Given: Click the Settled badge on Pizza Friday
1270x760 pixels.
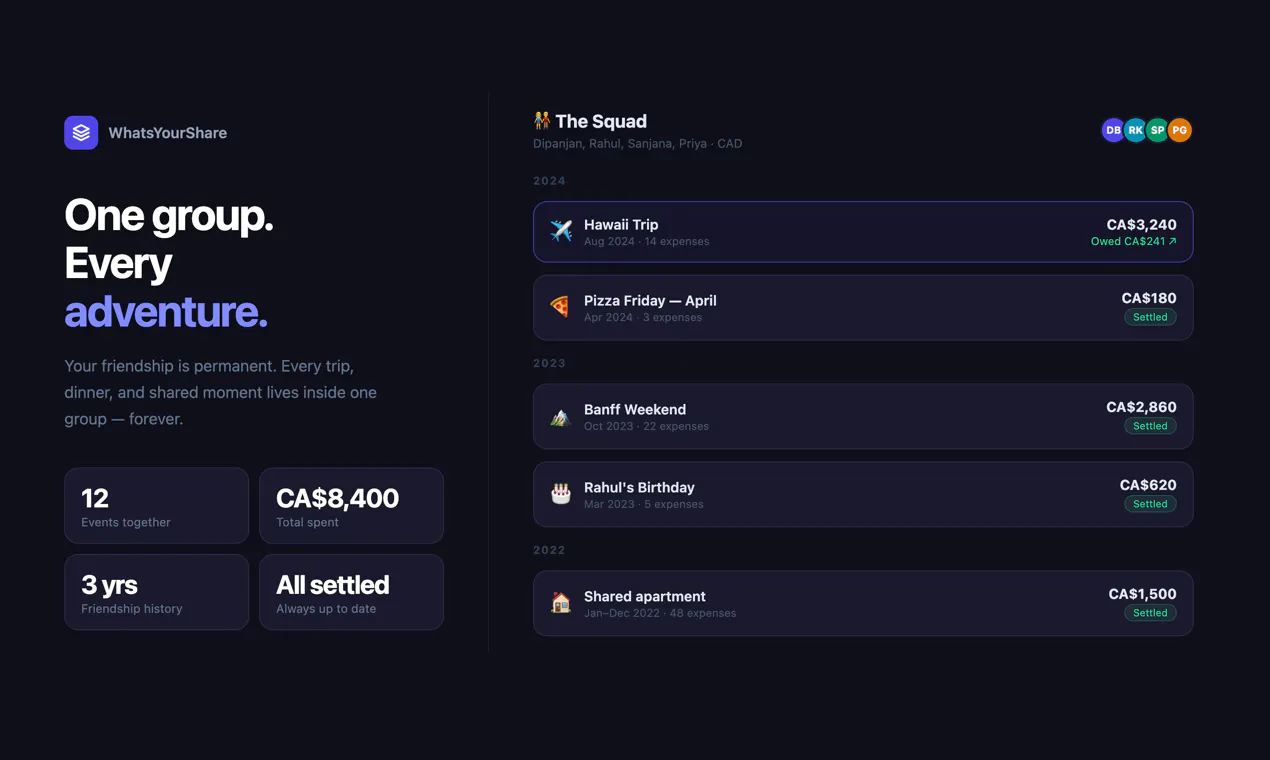Looking at the screenshot, I should pyautogui.click(x=1150, y=317).
